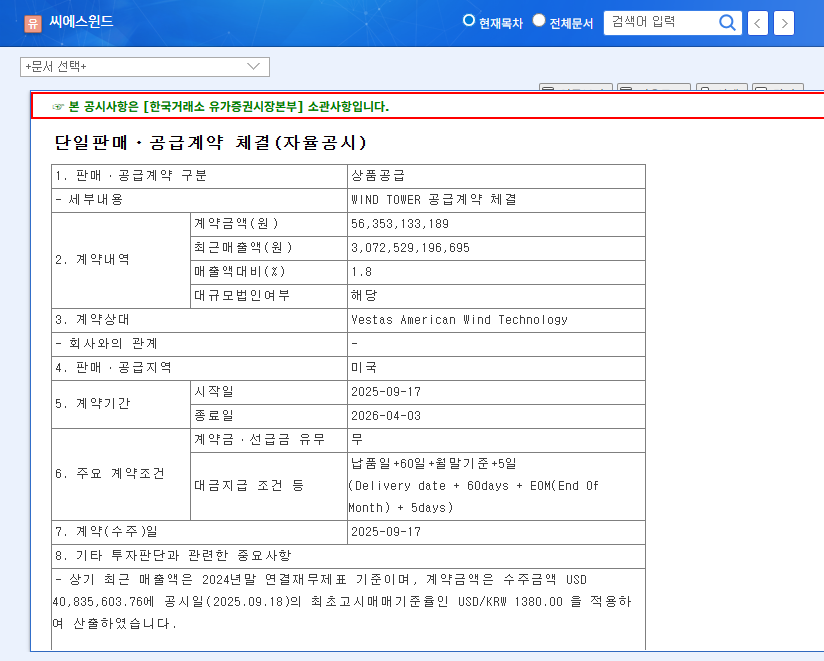Click the '4. 판매ㆍ공급지역' label
The height and width of the screenshot is (661, 824).
point(200,368)
